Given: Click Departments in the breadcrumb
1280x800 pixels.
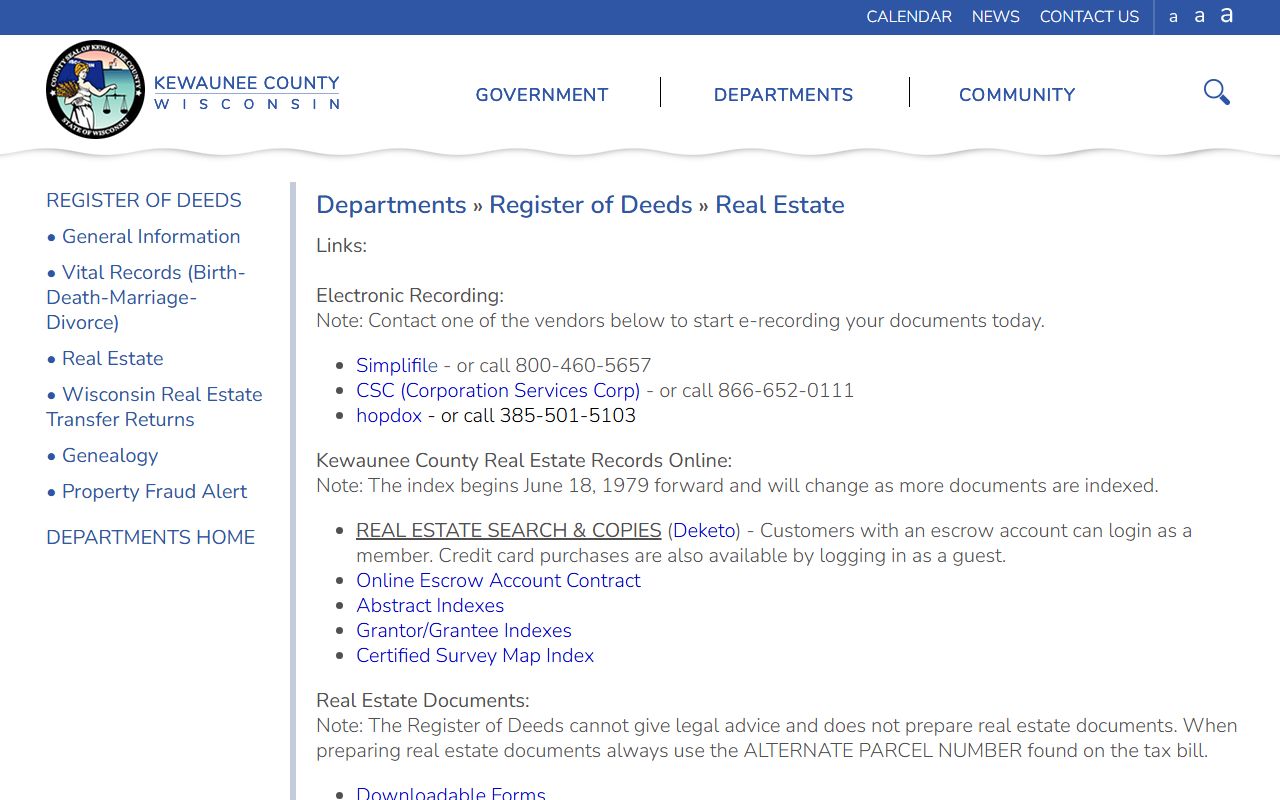Looking at the screenshot, I should pos(391,205).
